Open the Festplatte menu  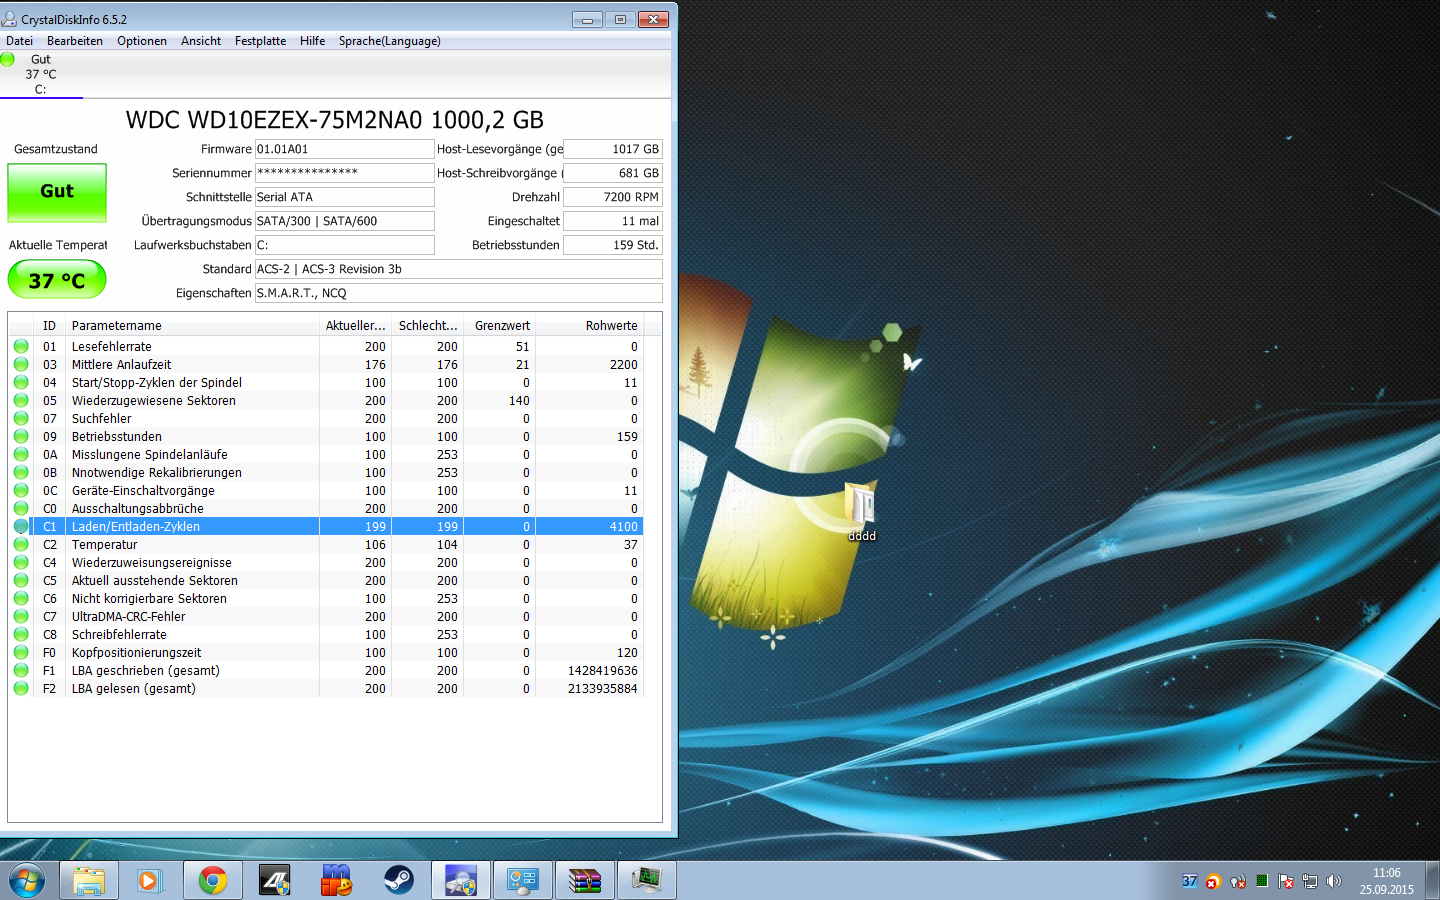tap(260, 41)
